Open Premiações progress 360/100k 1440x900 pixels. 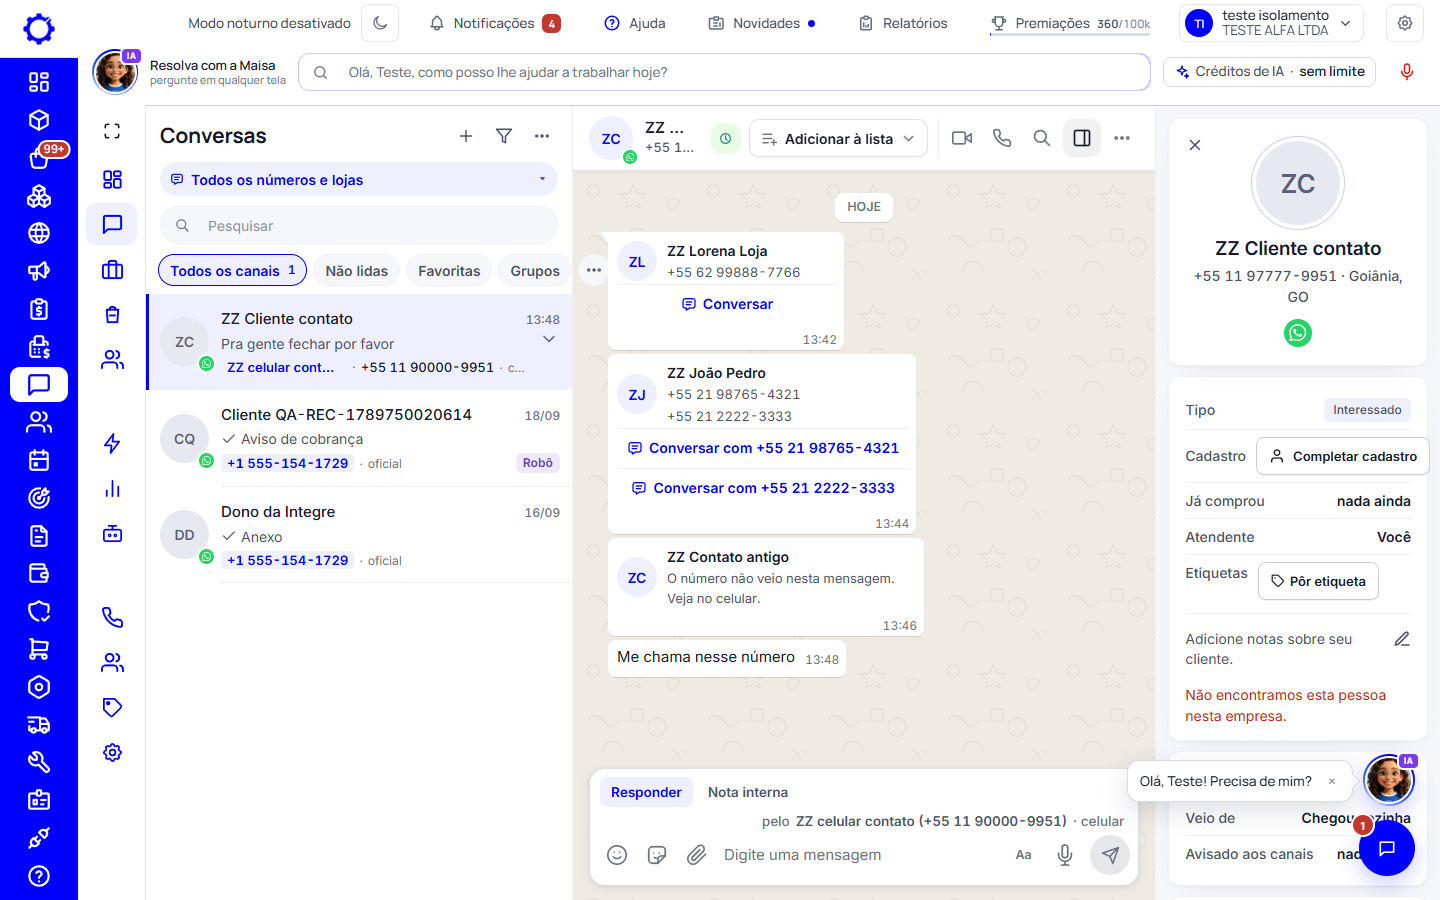1070,23
